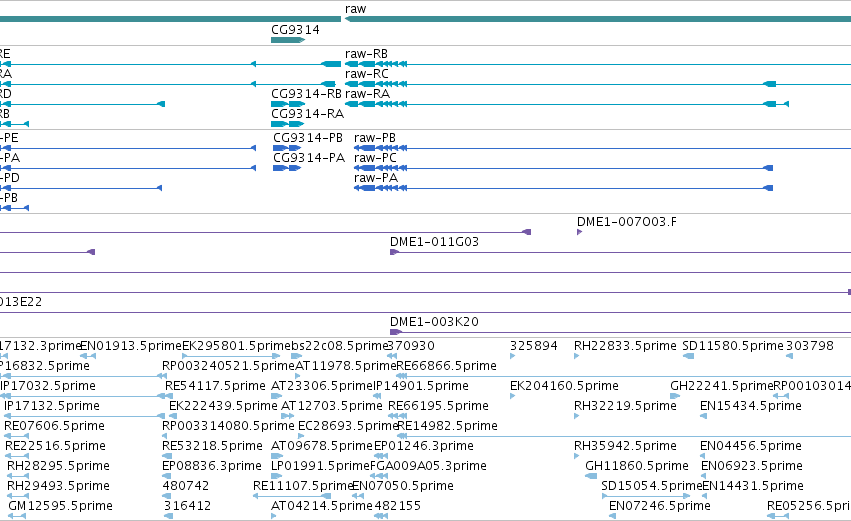Click the AT12703.5prime EST label
Viewport: 851px width, 521px height.
(332, 406)
